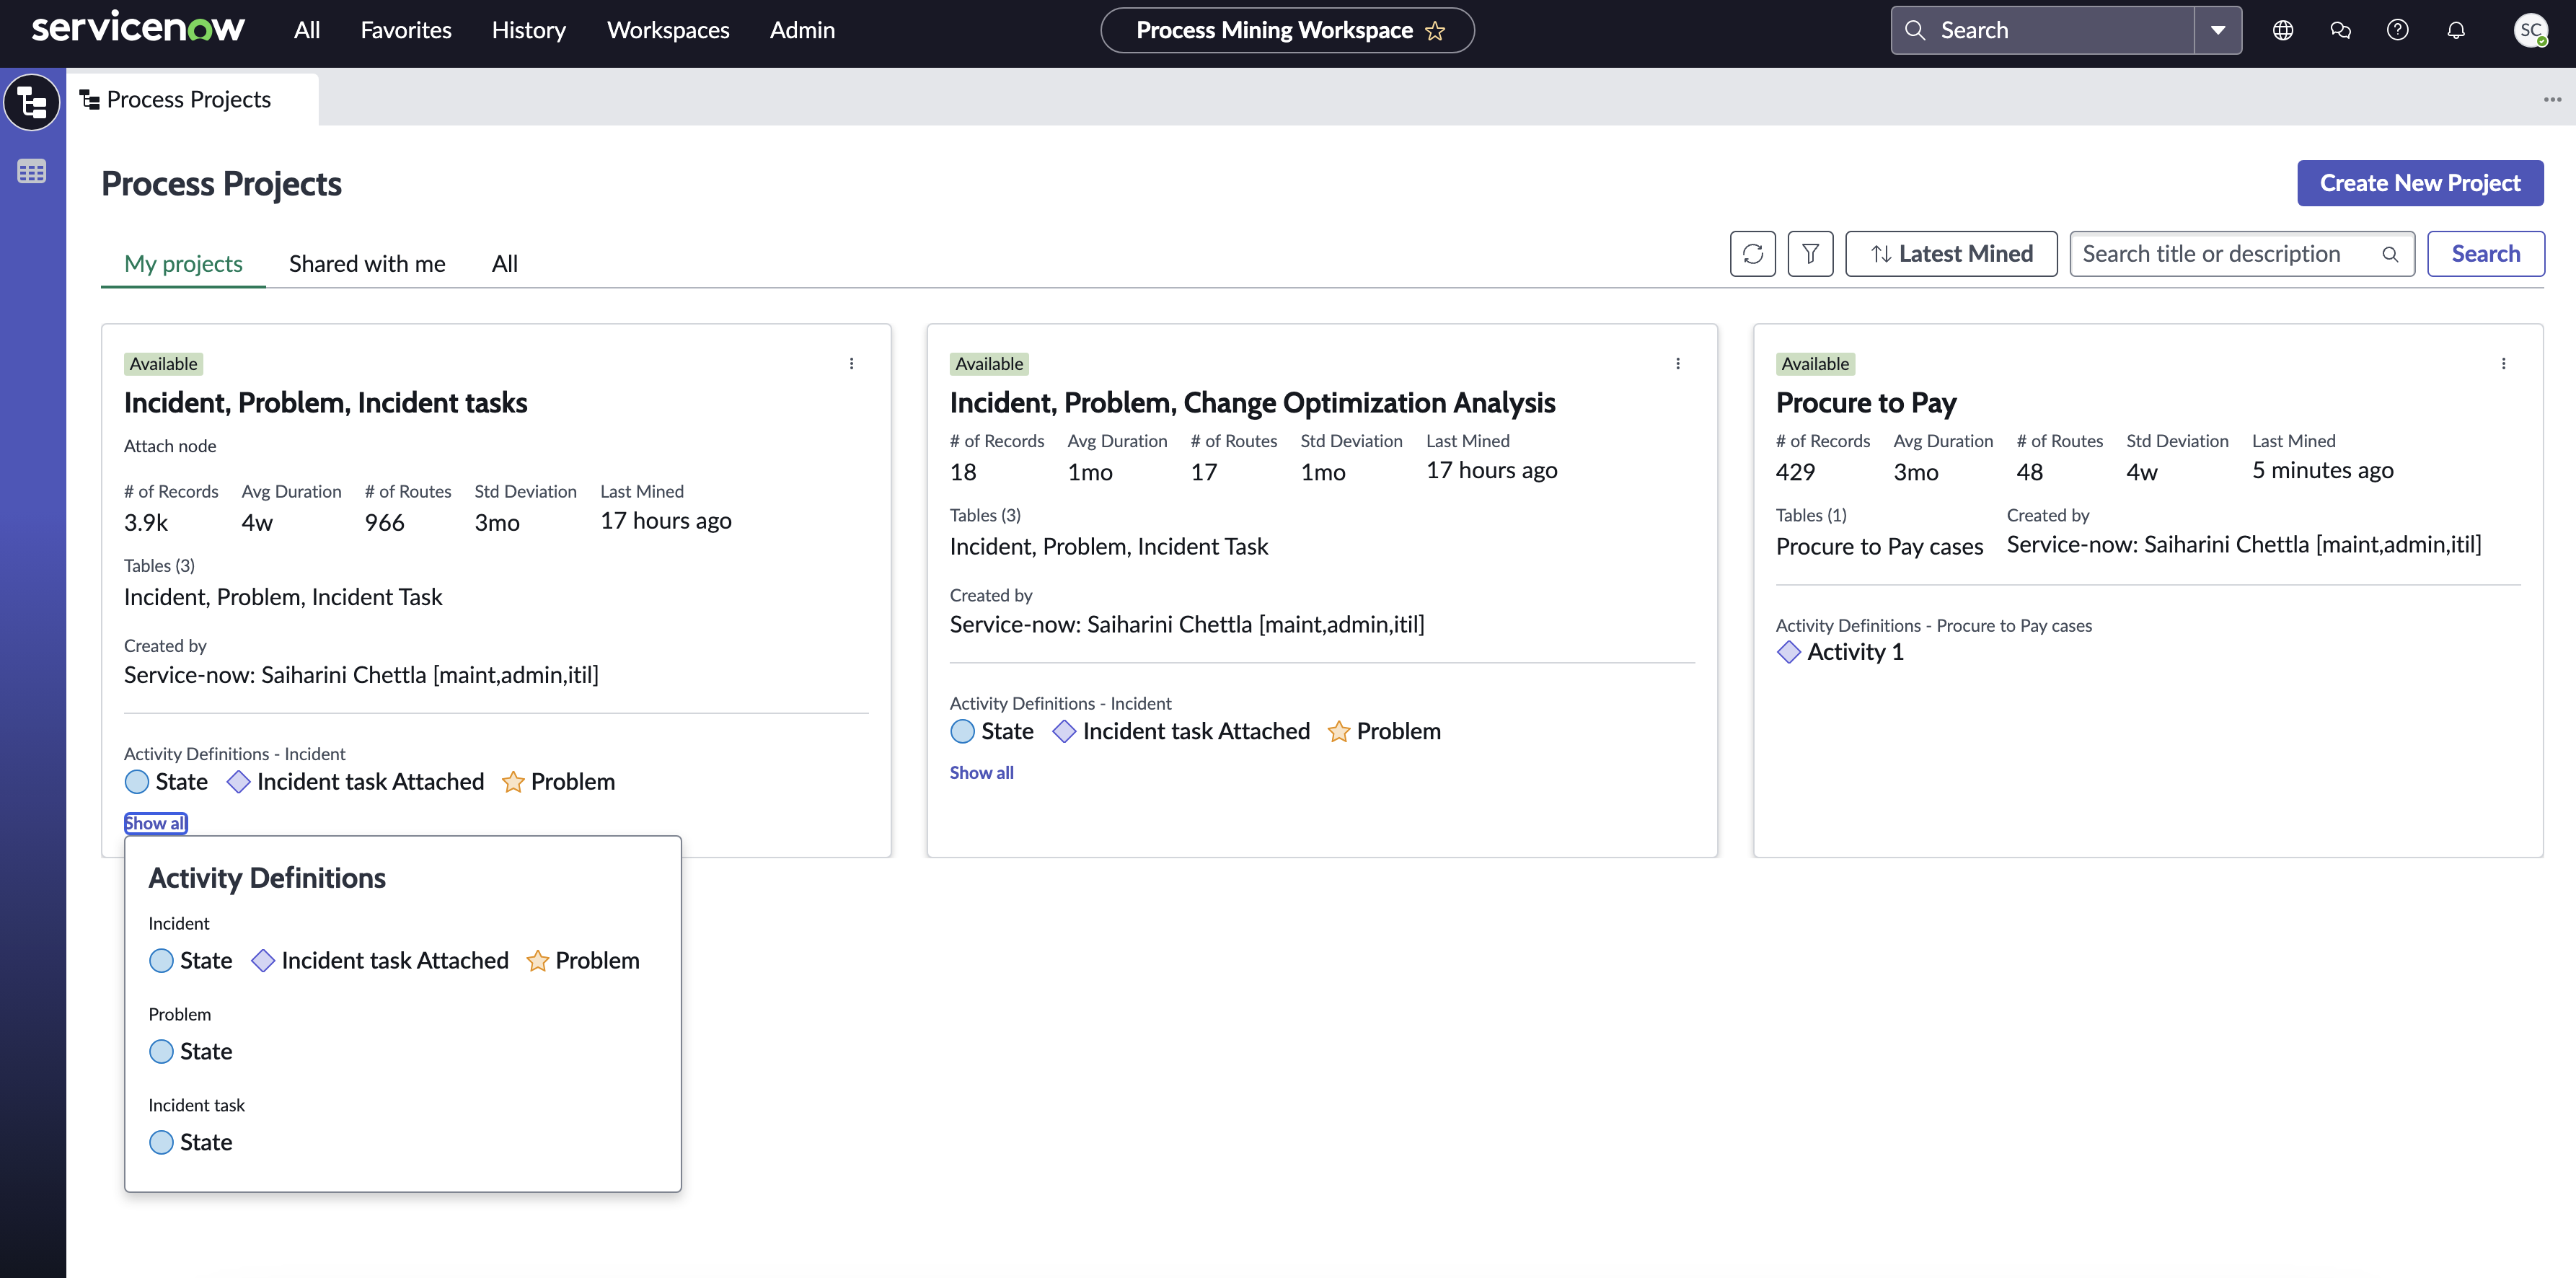Click Problem star icon in first card

coord(513,782)
